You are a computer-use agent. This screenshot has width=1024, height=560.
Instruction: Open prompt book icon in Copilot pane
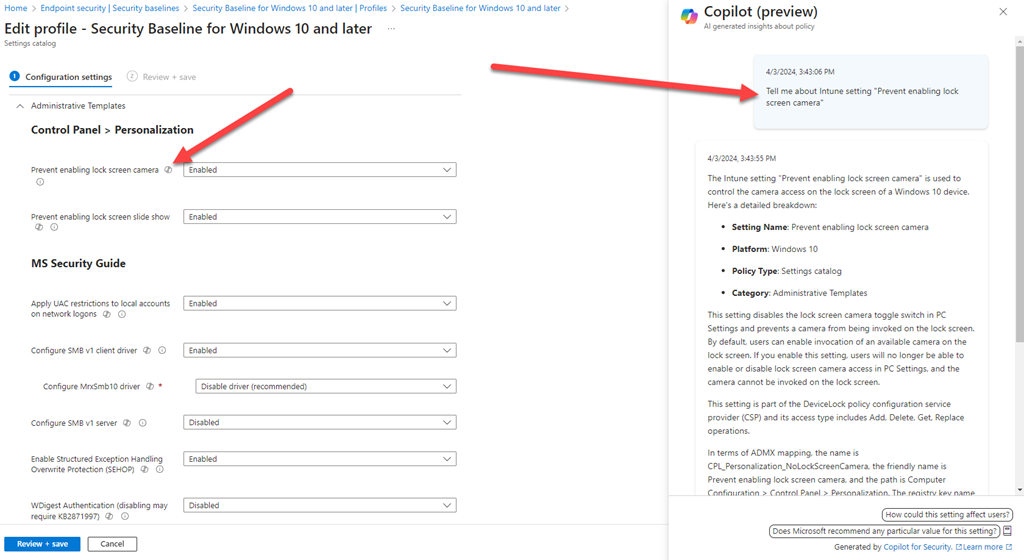point(1007,531)
